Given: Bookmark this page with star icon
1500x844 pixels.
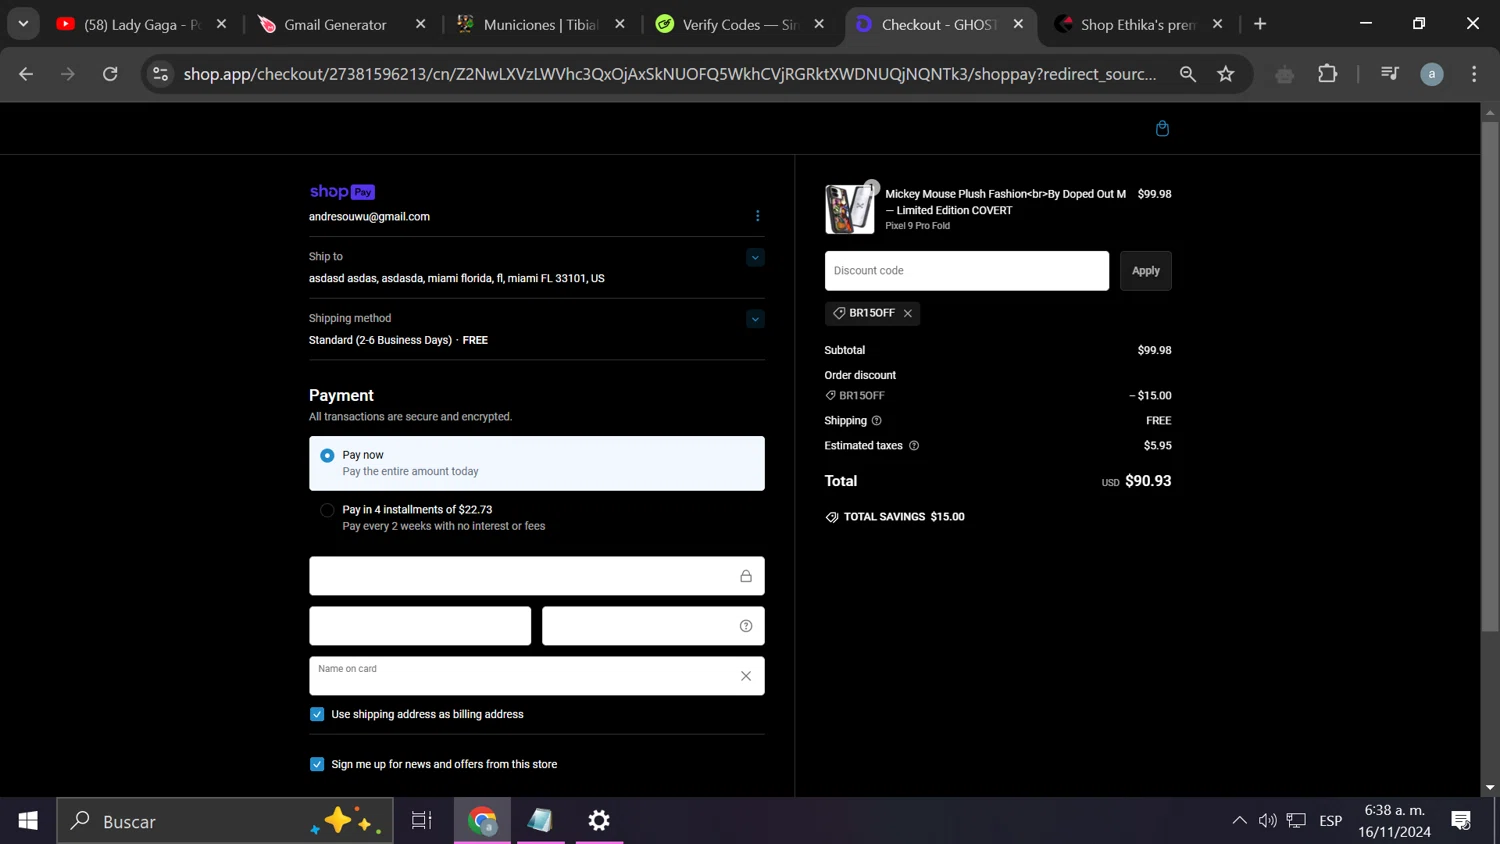Looking at the screenshot, I should (x=1226, y=74).
